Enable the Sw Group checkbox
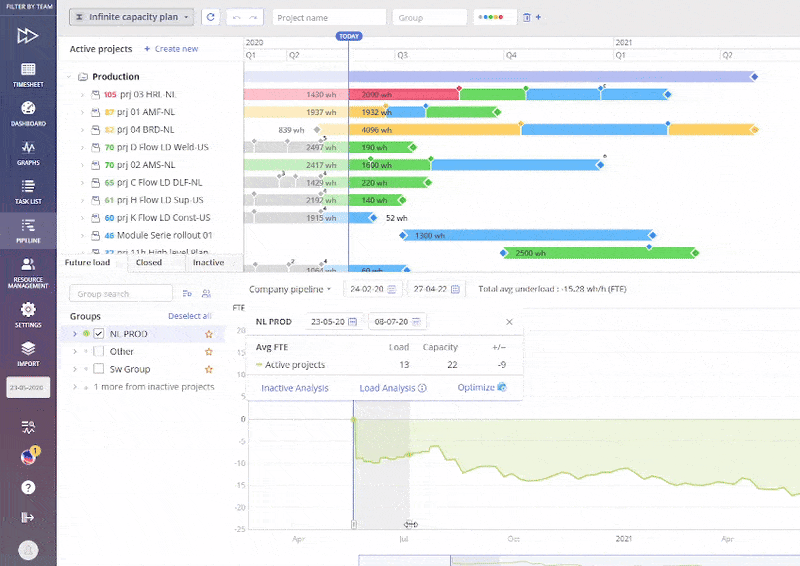Viewport: 800px width, 566px height. coord(99,369)
